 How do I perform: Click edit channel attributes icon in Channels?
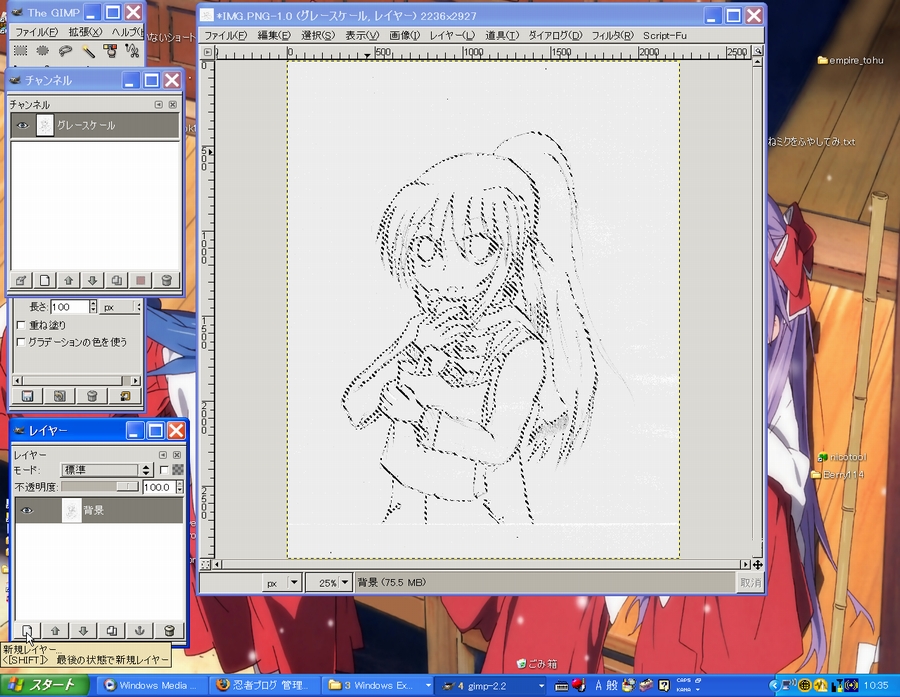pyautogui.click(x=21, y=280)
